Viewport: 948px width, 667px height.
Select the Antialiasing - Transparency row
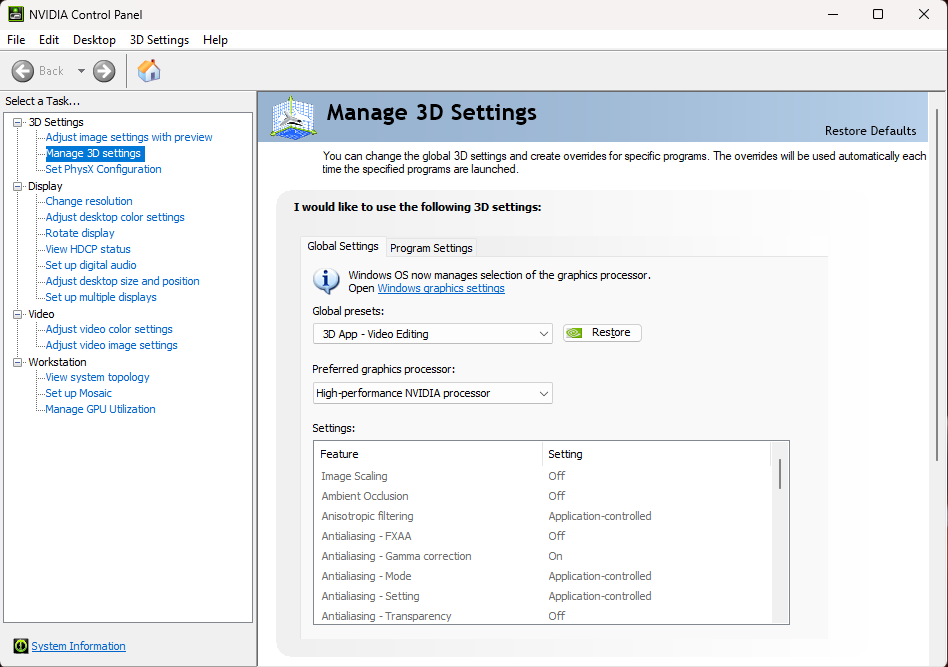coord(542,615)
